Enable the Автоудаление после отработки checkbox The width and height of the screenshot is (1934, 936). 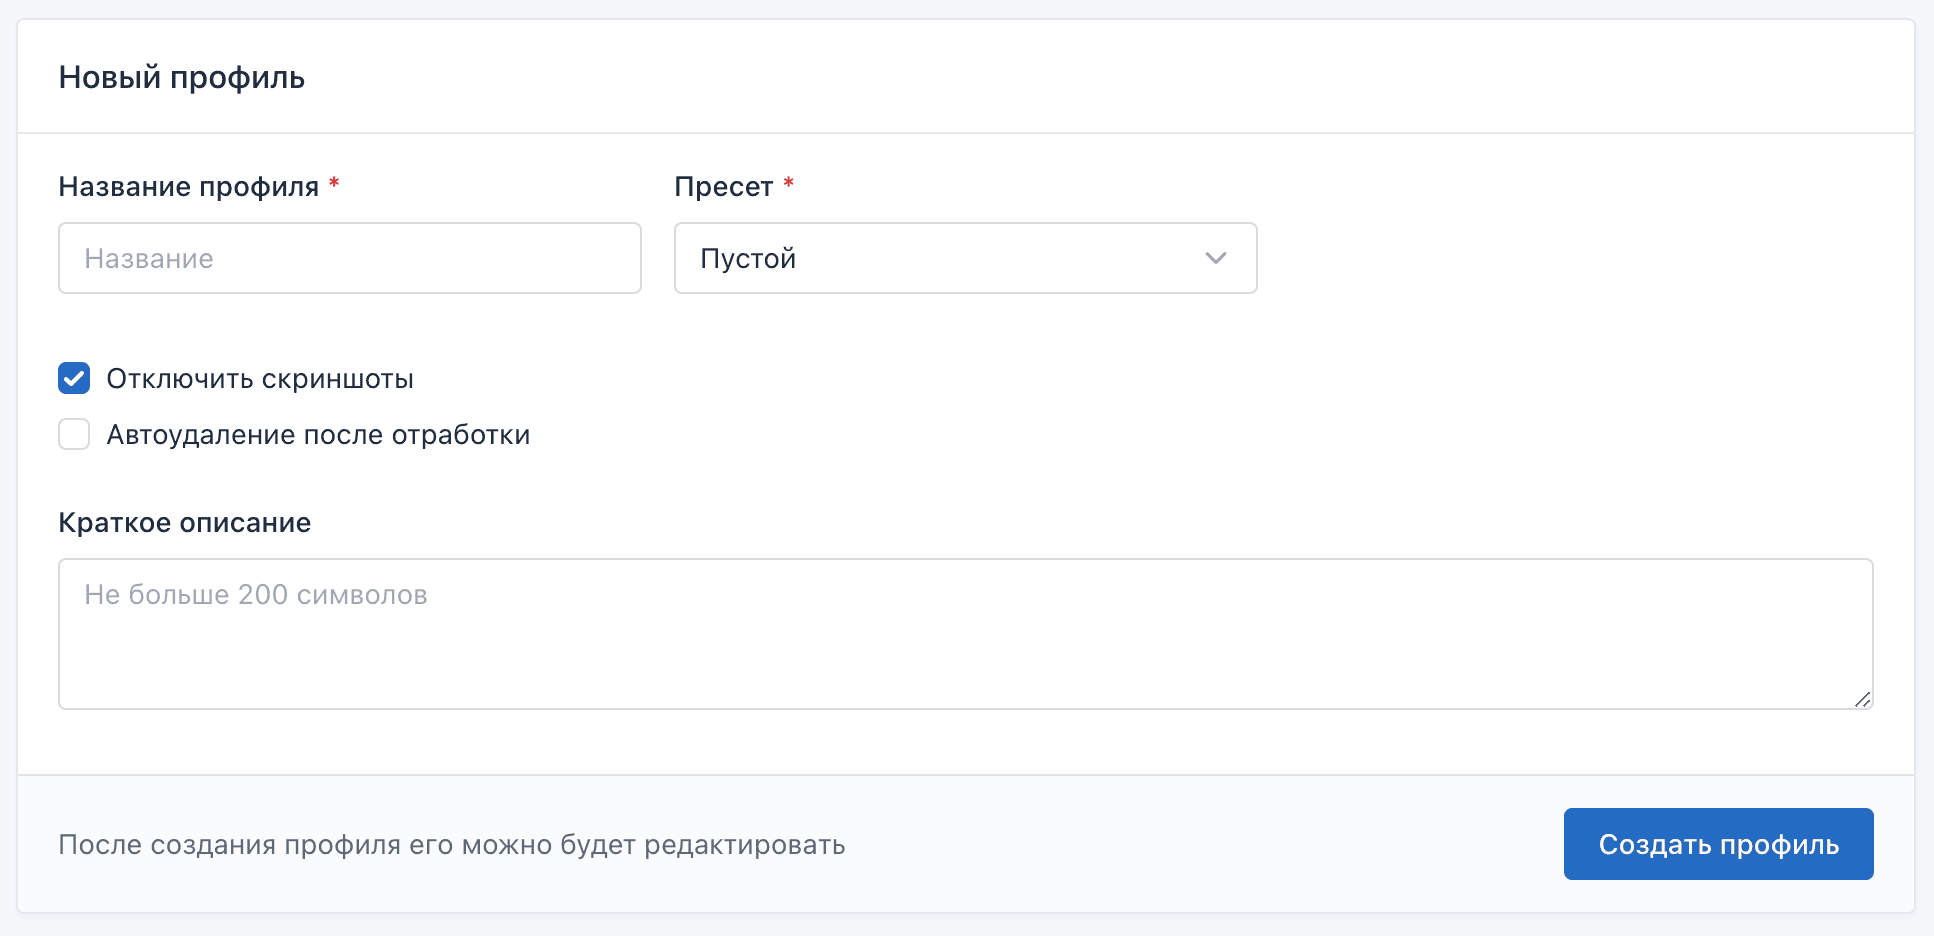(x=74, y=434)
